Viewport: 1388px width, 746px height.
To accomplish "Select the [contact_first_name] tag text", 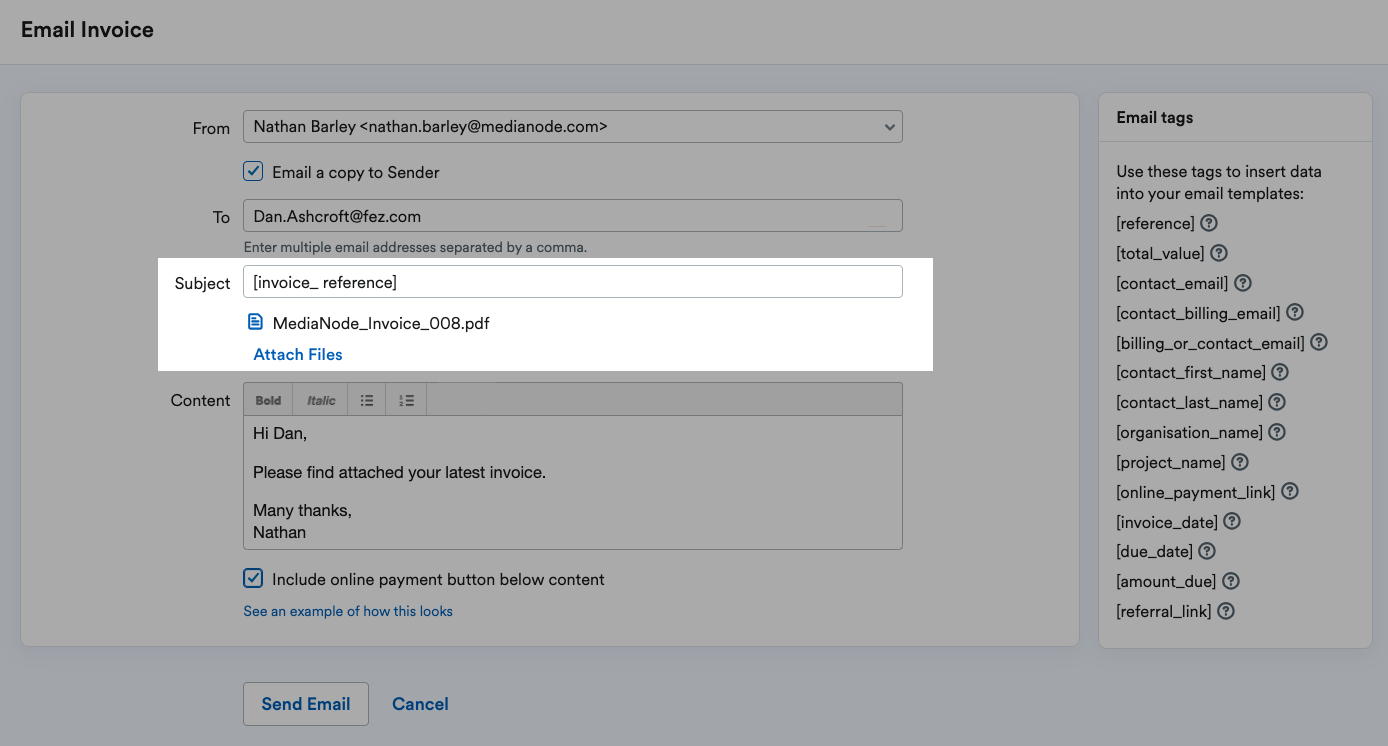I will (x=1191, y=373).
